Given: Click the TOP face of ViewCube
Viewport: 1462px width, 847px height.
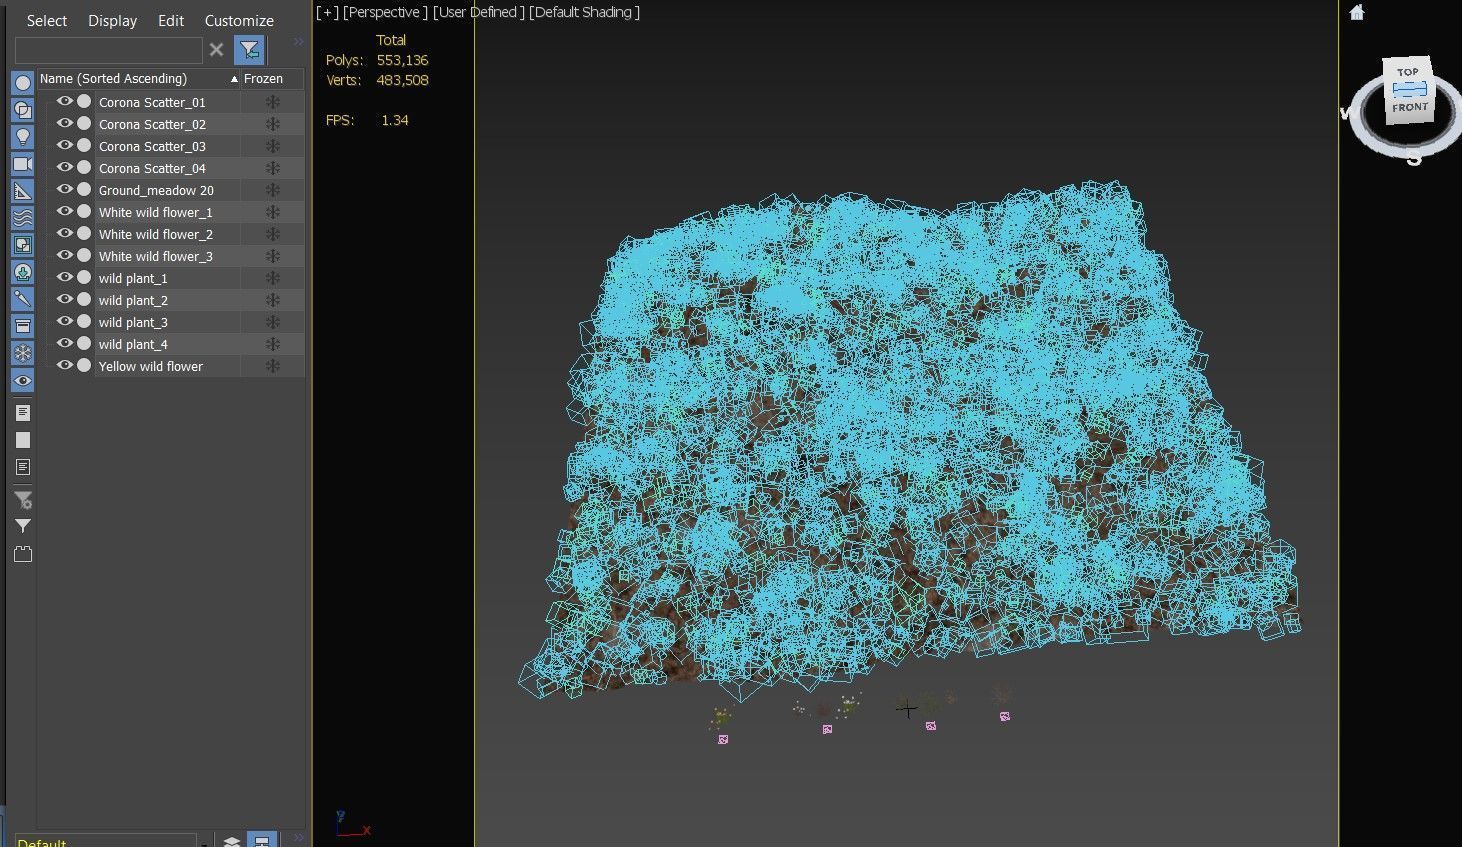Looking at the screenshot, I should 1408,72.
